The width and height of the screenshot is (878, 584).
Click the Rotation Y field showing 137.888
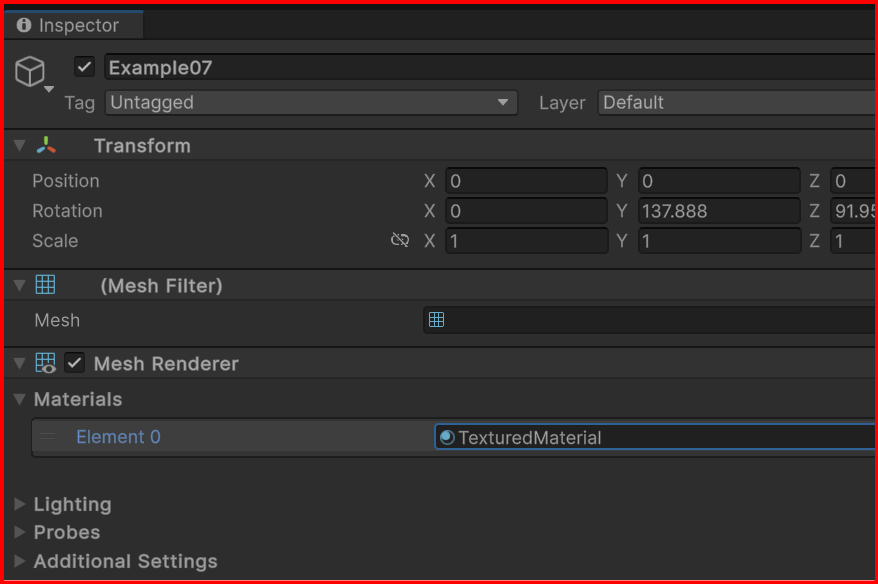tap(718, 211)
